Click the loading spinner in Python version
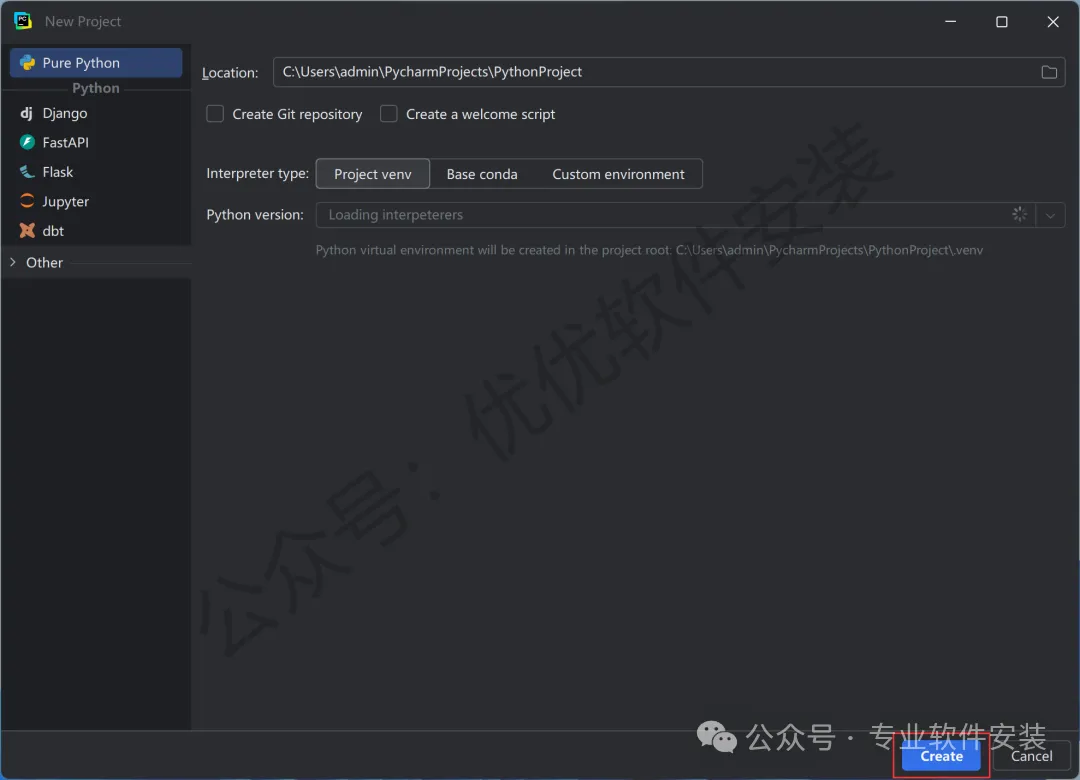 [x=1019, y=214]
